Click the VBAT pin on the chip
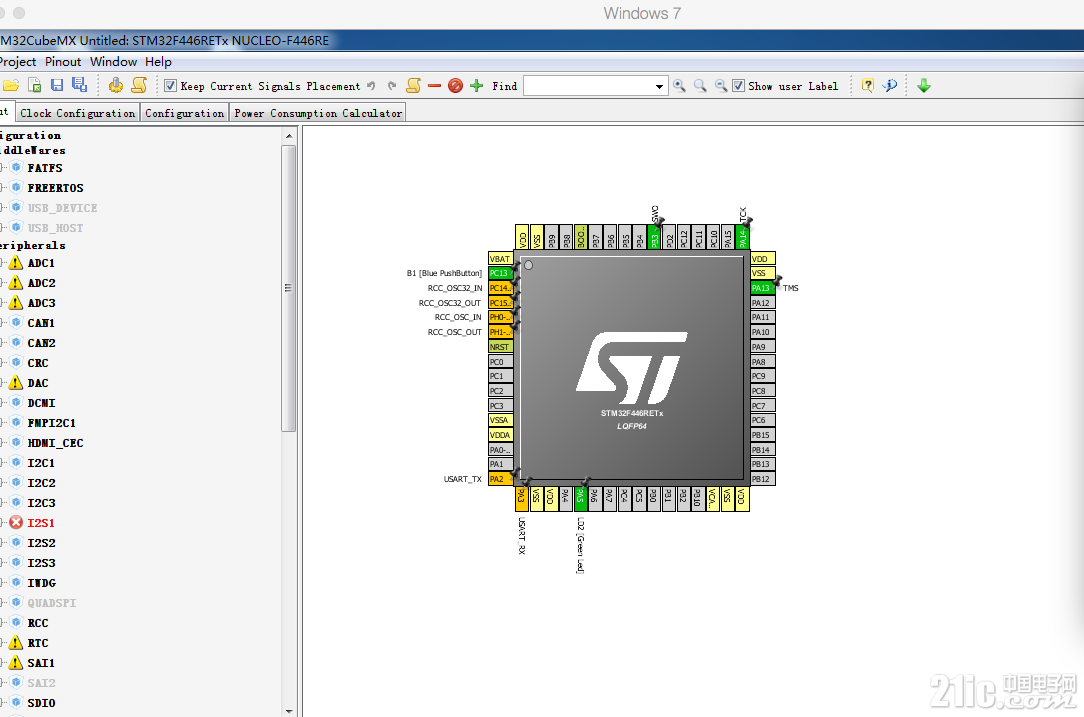1084x717 pixels. click(500, 258)
